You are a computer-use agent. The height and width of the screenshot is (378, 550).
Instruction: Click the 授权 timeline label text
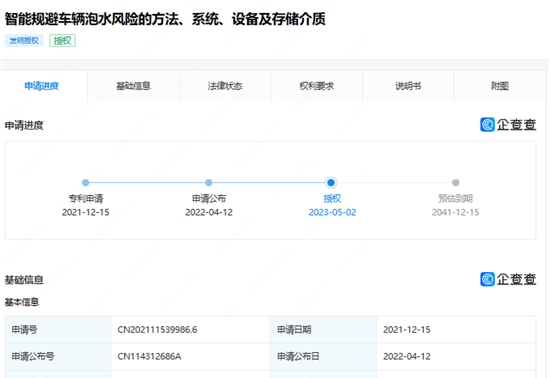click(332, 198)
